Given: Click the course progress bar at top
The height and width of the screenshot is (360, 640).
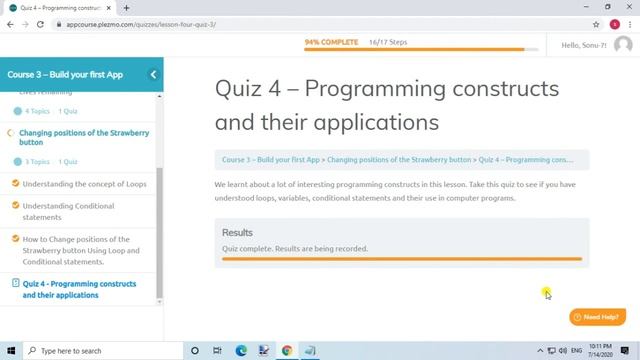Looking at the screenshot, I should (x=421, y=49).
